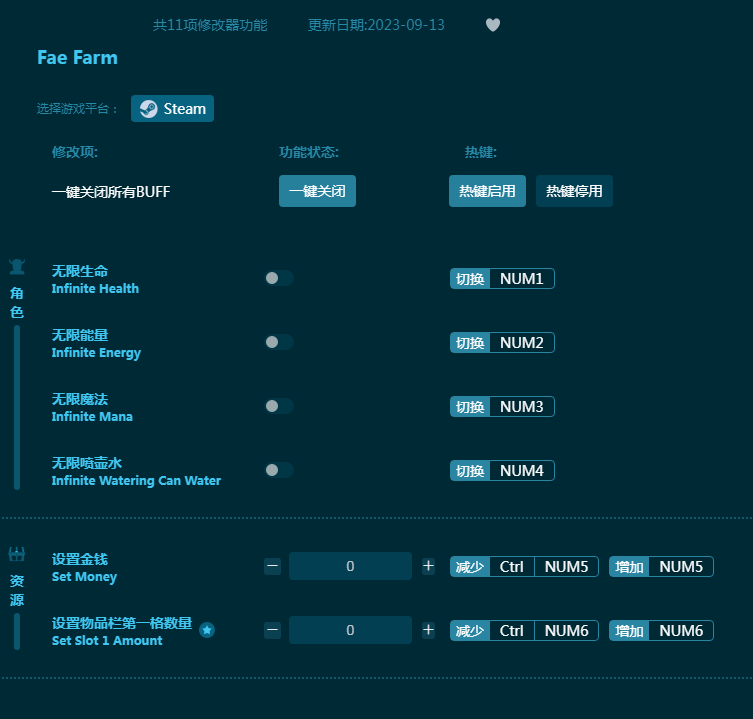Image resolution: width=753 pixels, height=719 pixels.
Task: Click NUM5 key of Set Money increase hotkey
Action: [681, 567]
